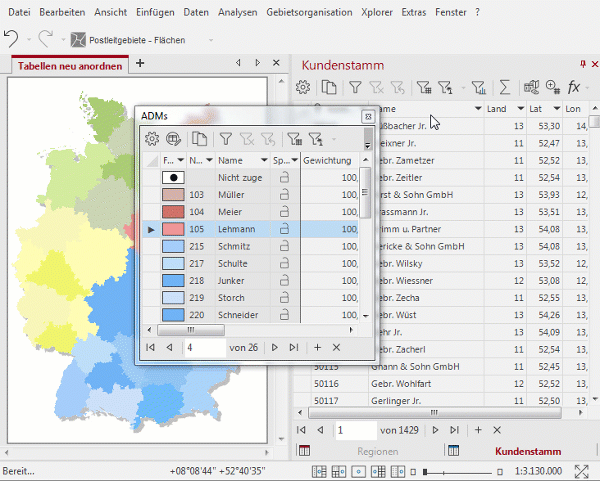600x481 pixels.
Task: Click filter funnel in ADMs toolbar
Action: (x=226, y=139)
